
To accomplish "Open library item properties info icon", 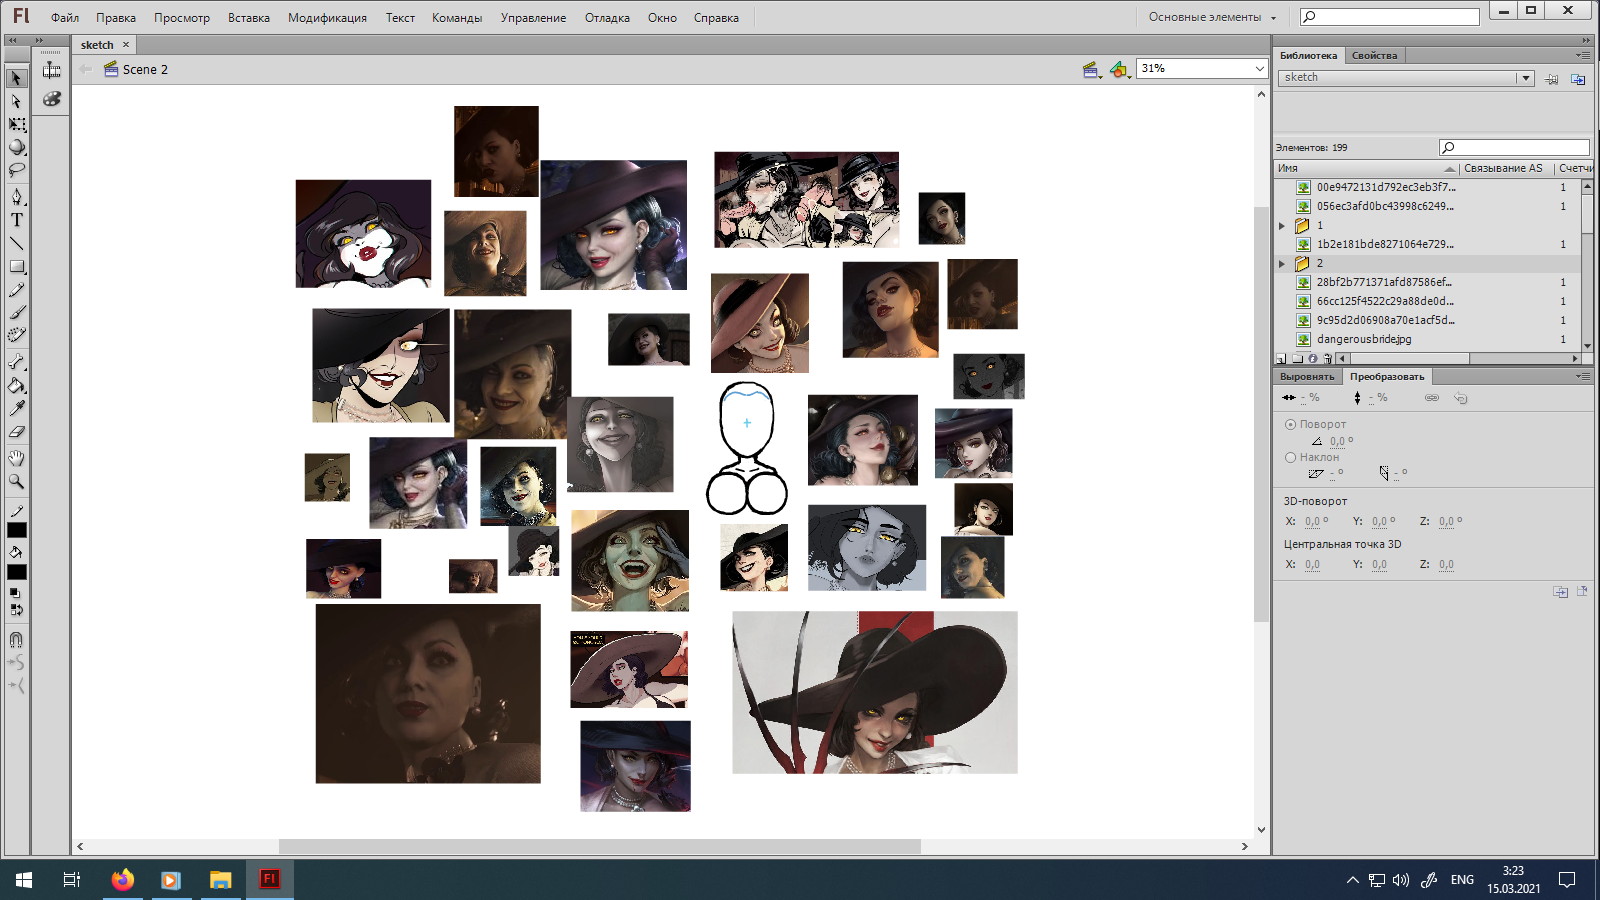I will [x=1313, y=358].
